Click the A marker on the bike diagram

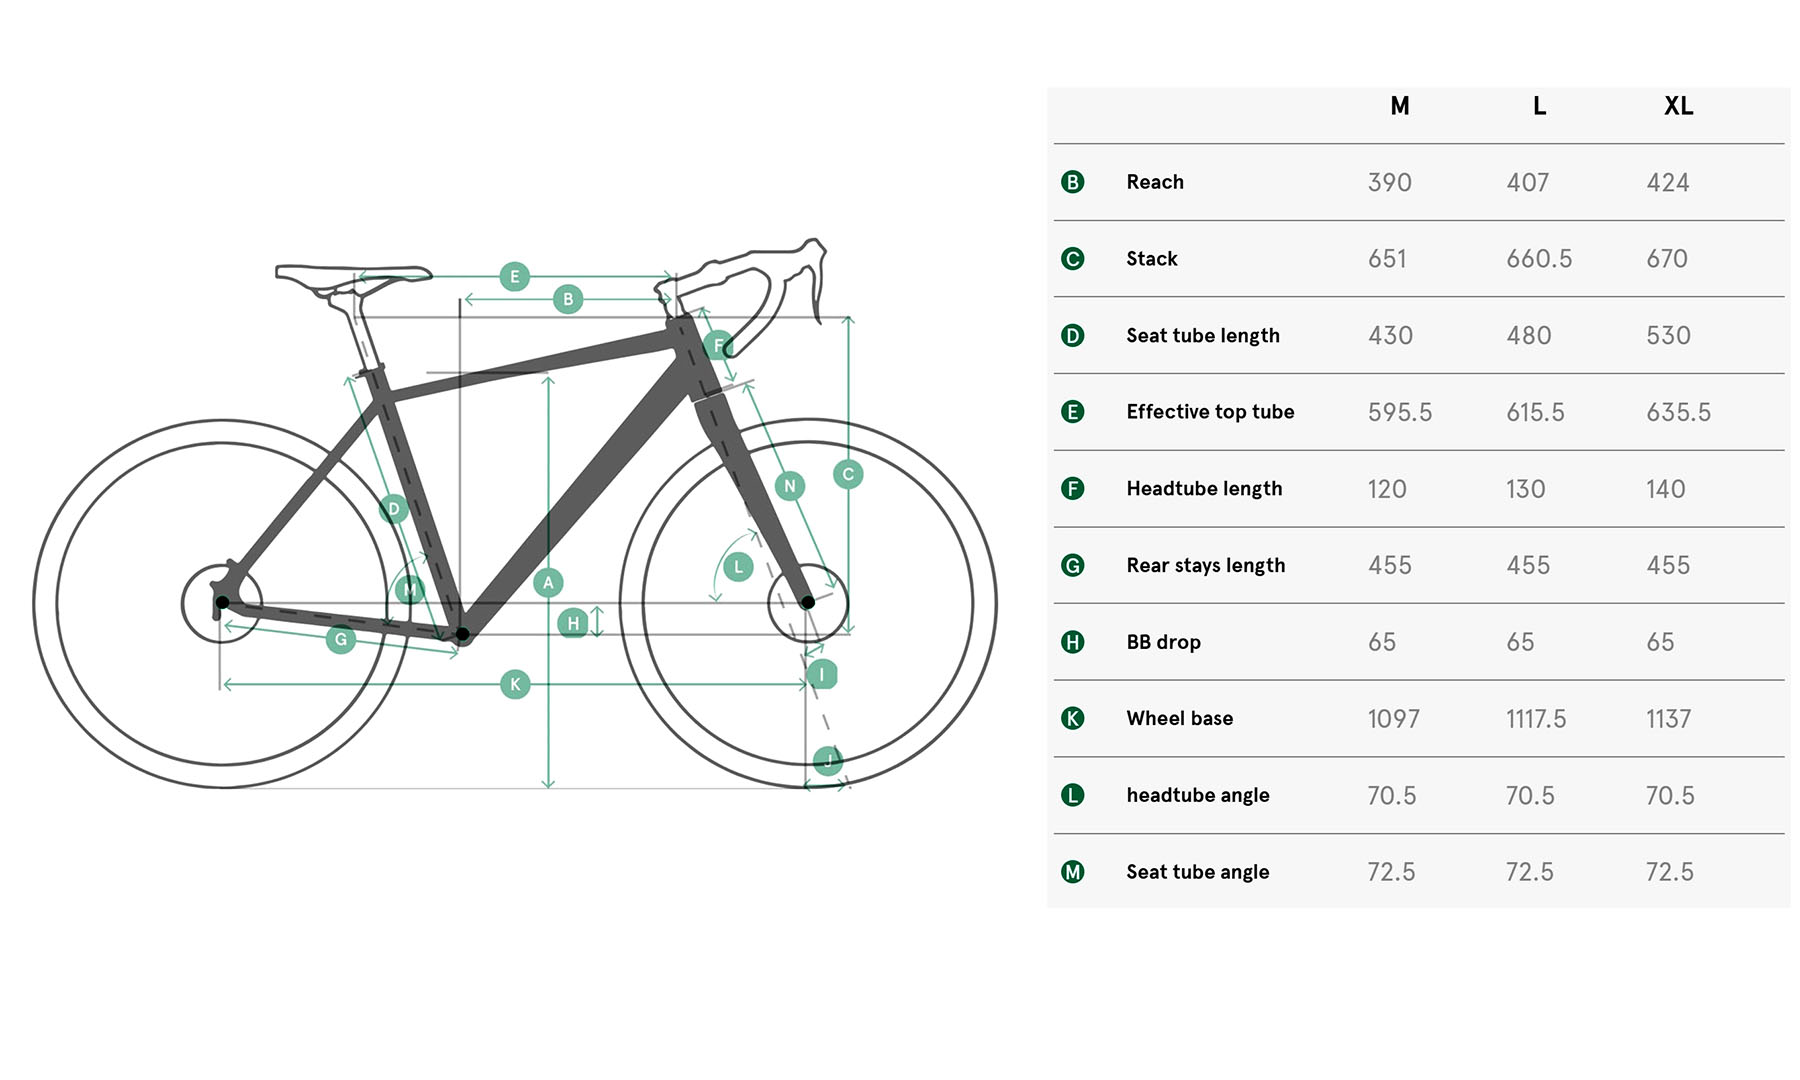point(548,583)
